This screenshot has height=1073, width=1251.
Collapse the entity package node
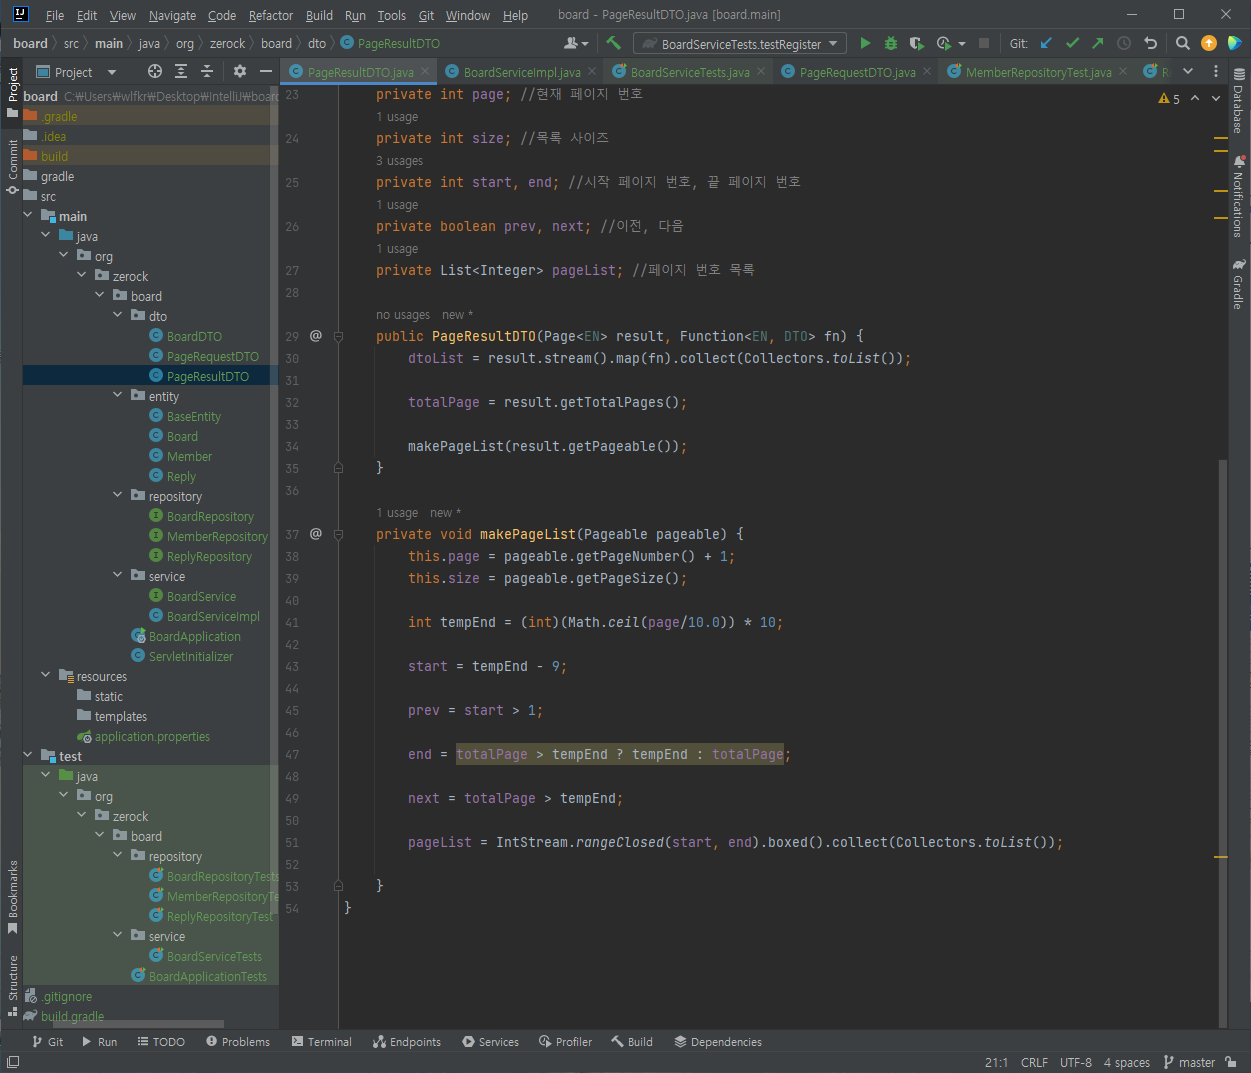(118, 396)
